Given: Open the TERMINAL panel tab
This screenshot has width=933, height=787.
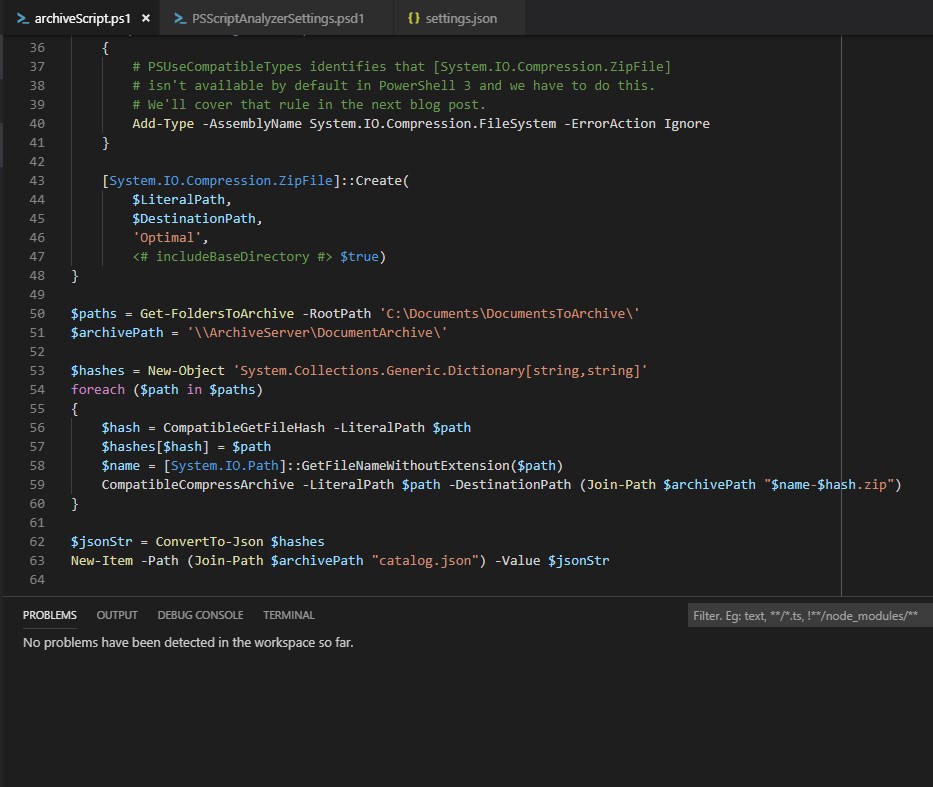Looking at the screenshot, I should (289, 615).
